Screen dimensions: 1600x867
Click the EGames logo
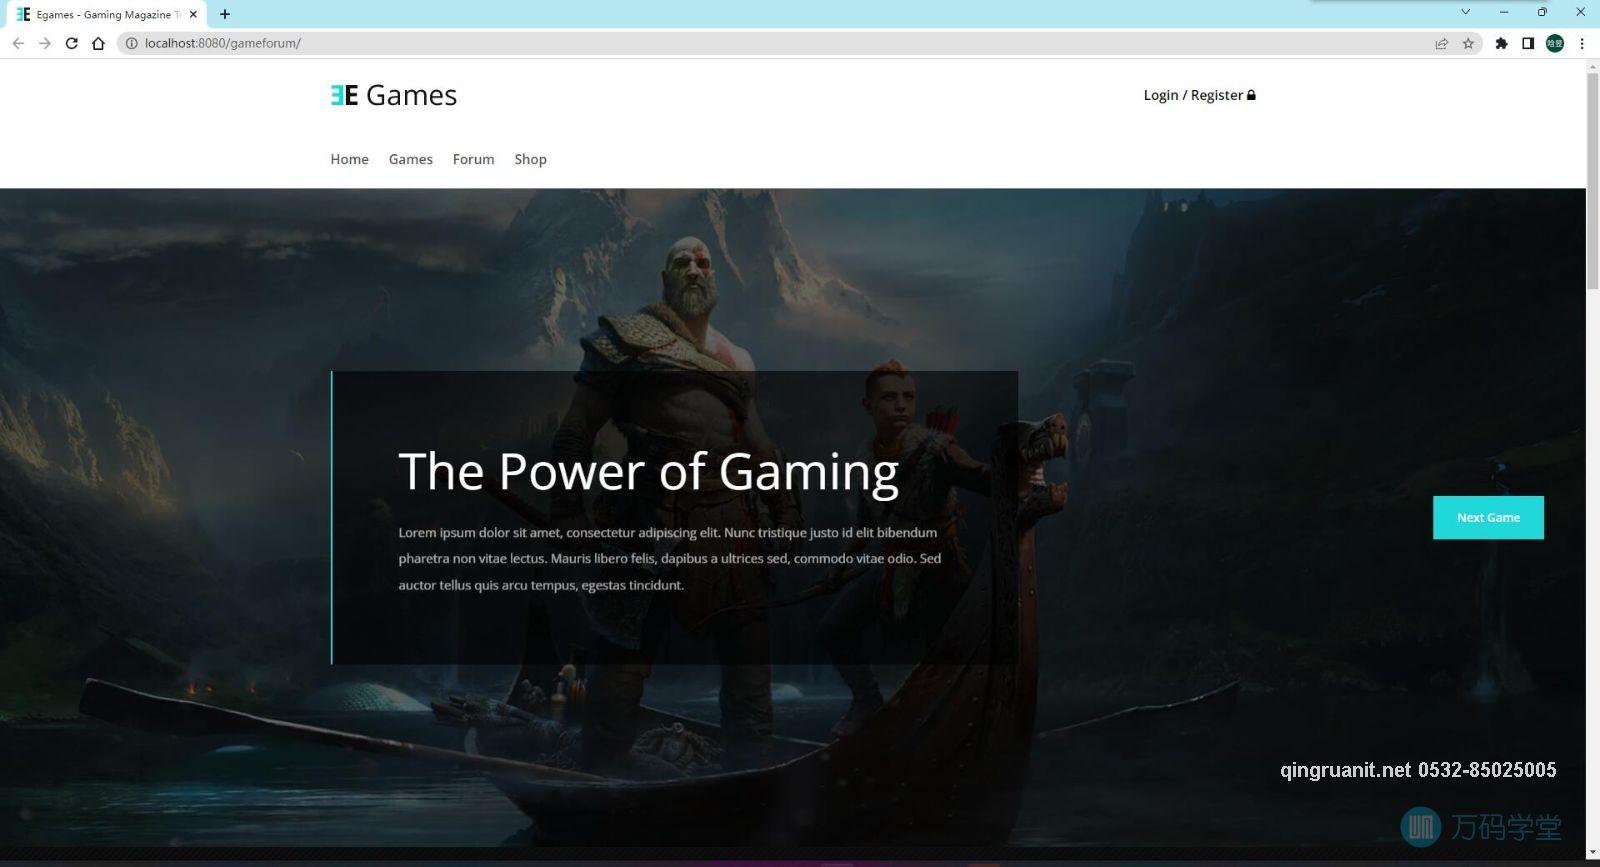(394, 95)
